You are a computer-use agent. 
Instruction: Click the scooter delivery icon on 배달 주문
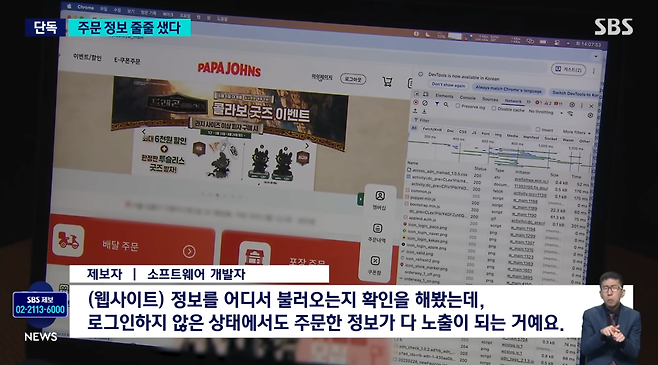(x=68, y=240)
